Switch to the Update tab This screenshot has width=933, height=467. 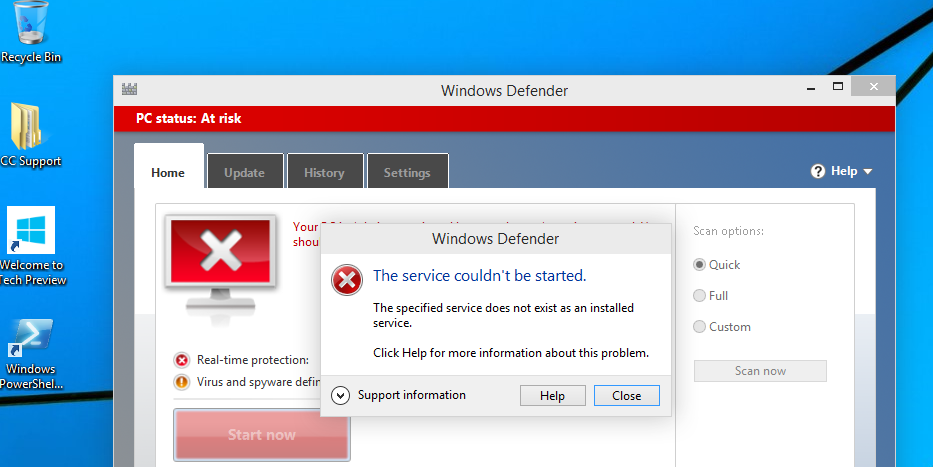pyautogui.click(x=245, y=171)
